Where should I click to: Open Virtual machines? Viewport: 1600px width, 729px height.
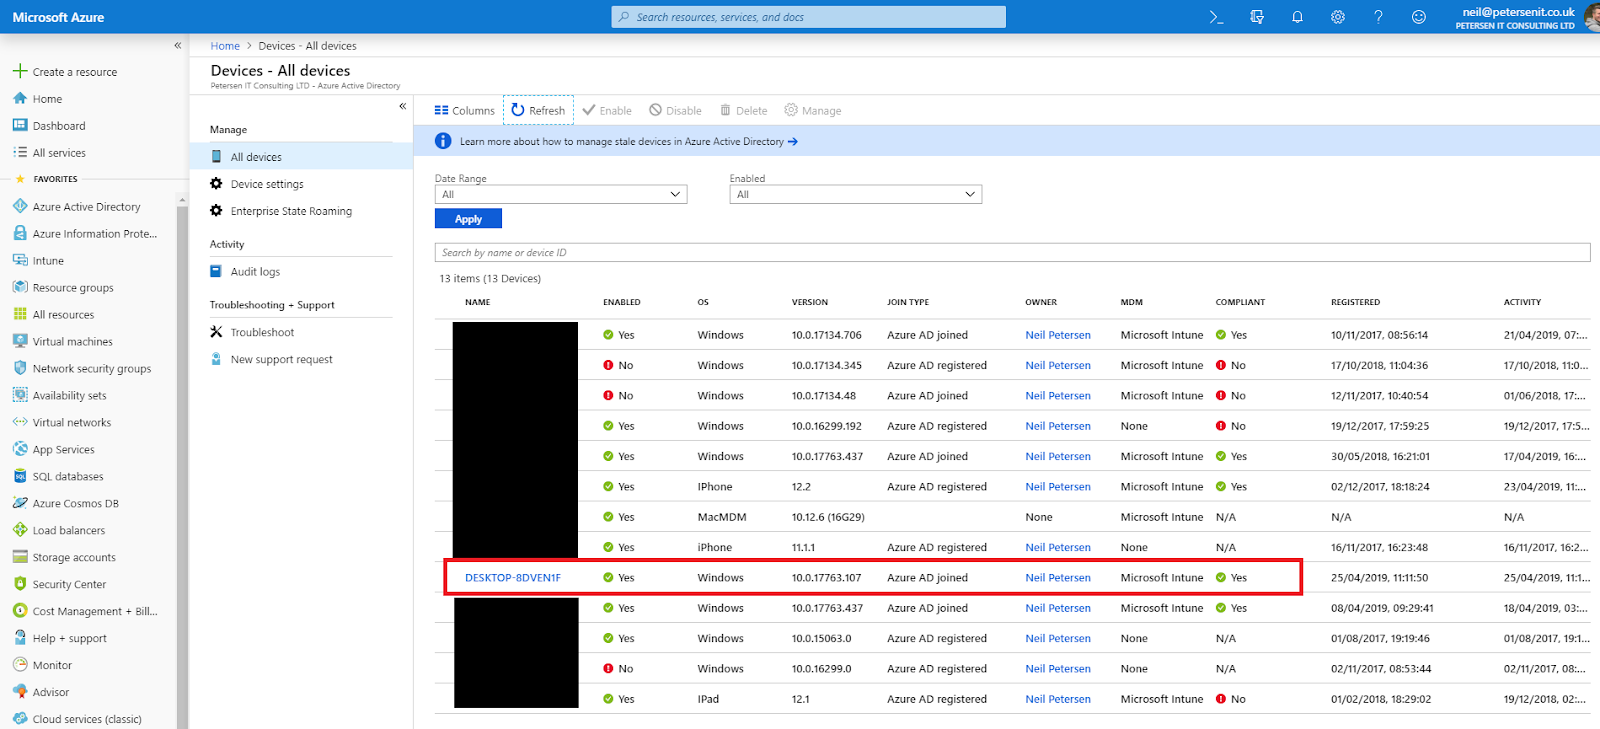[x=62, y=342]
